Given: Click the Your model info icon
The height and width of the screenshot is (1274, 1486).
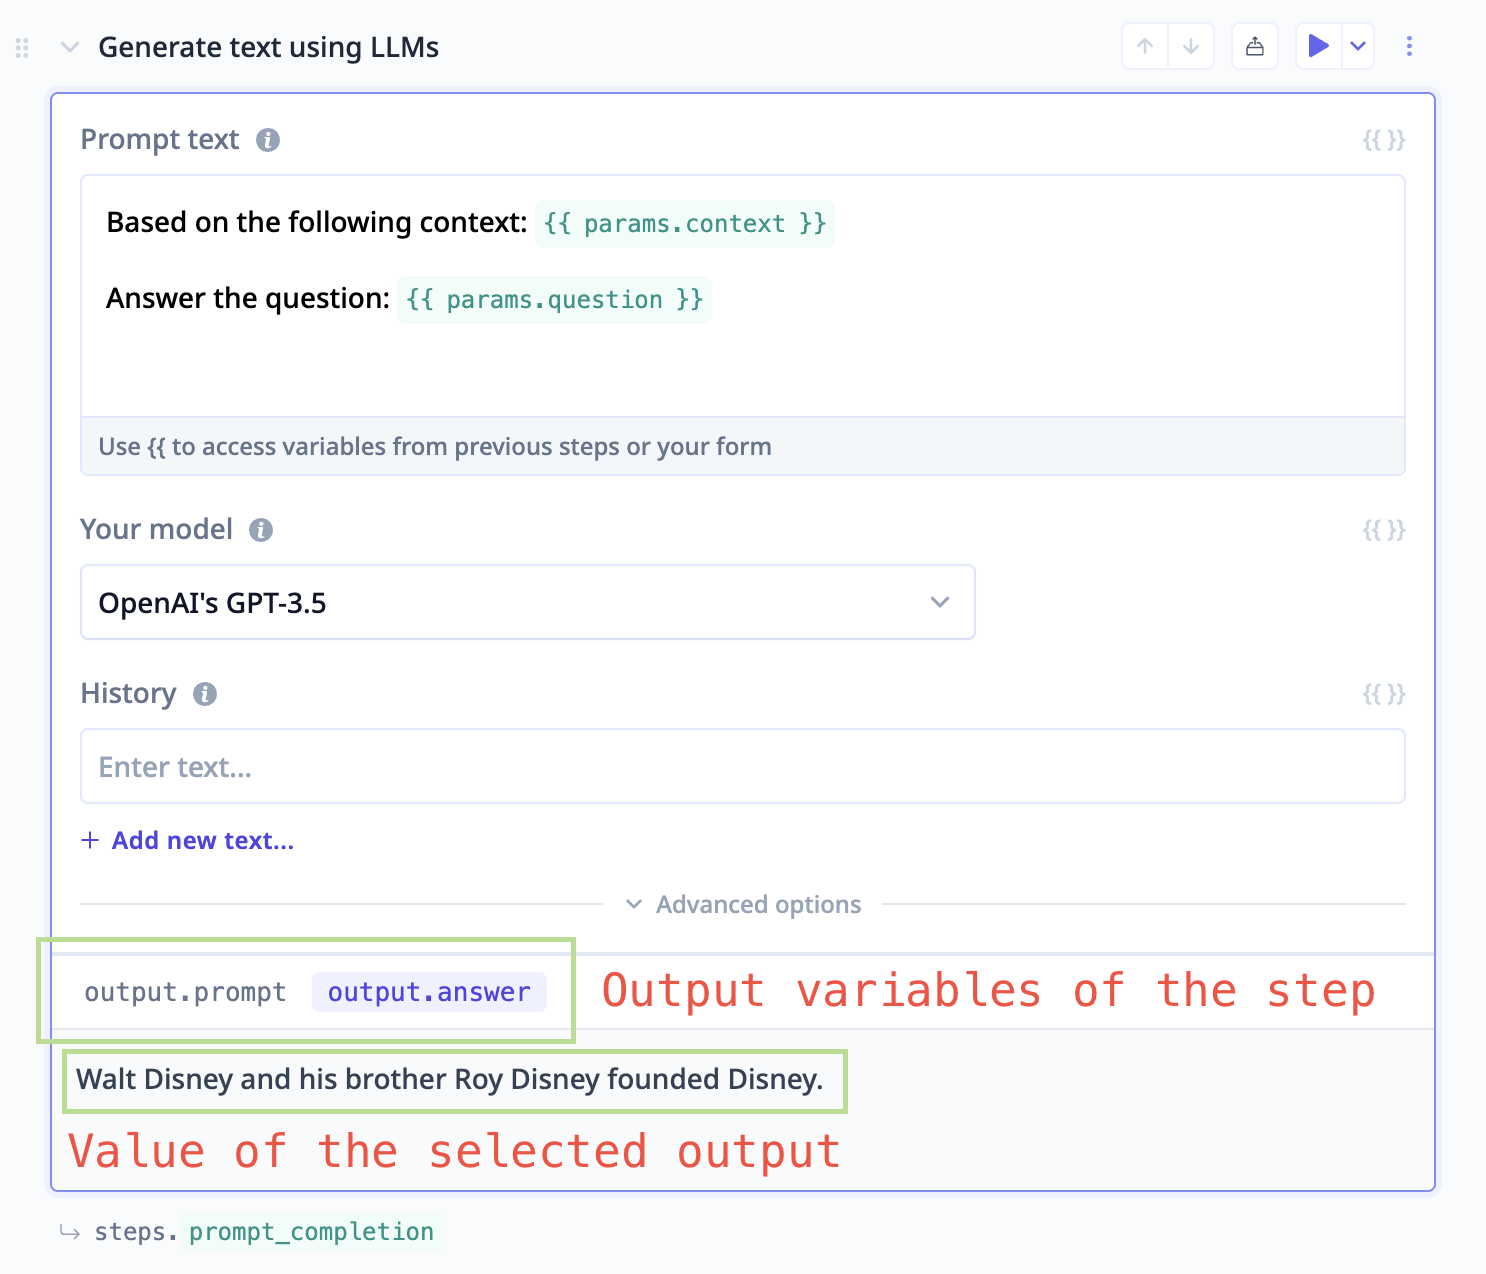Looking at the screenshot, I should click(x=261, y=530).
